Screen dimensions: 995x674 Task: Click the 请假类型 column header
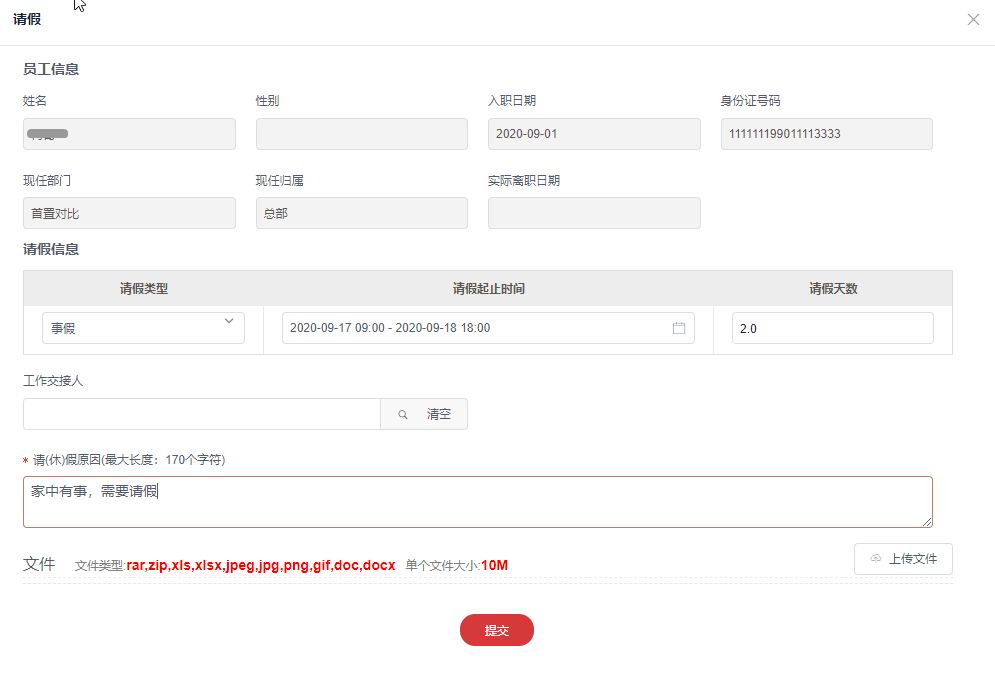pos(144,289)
